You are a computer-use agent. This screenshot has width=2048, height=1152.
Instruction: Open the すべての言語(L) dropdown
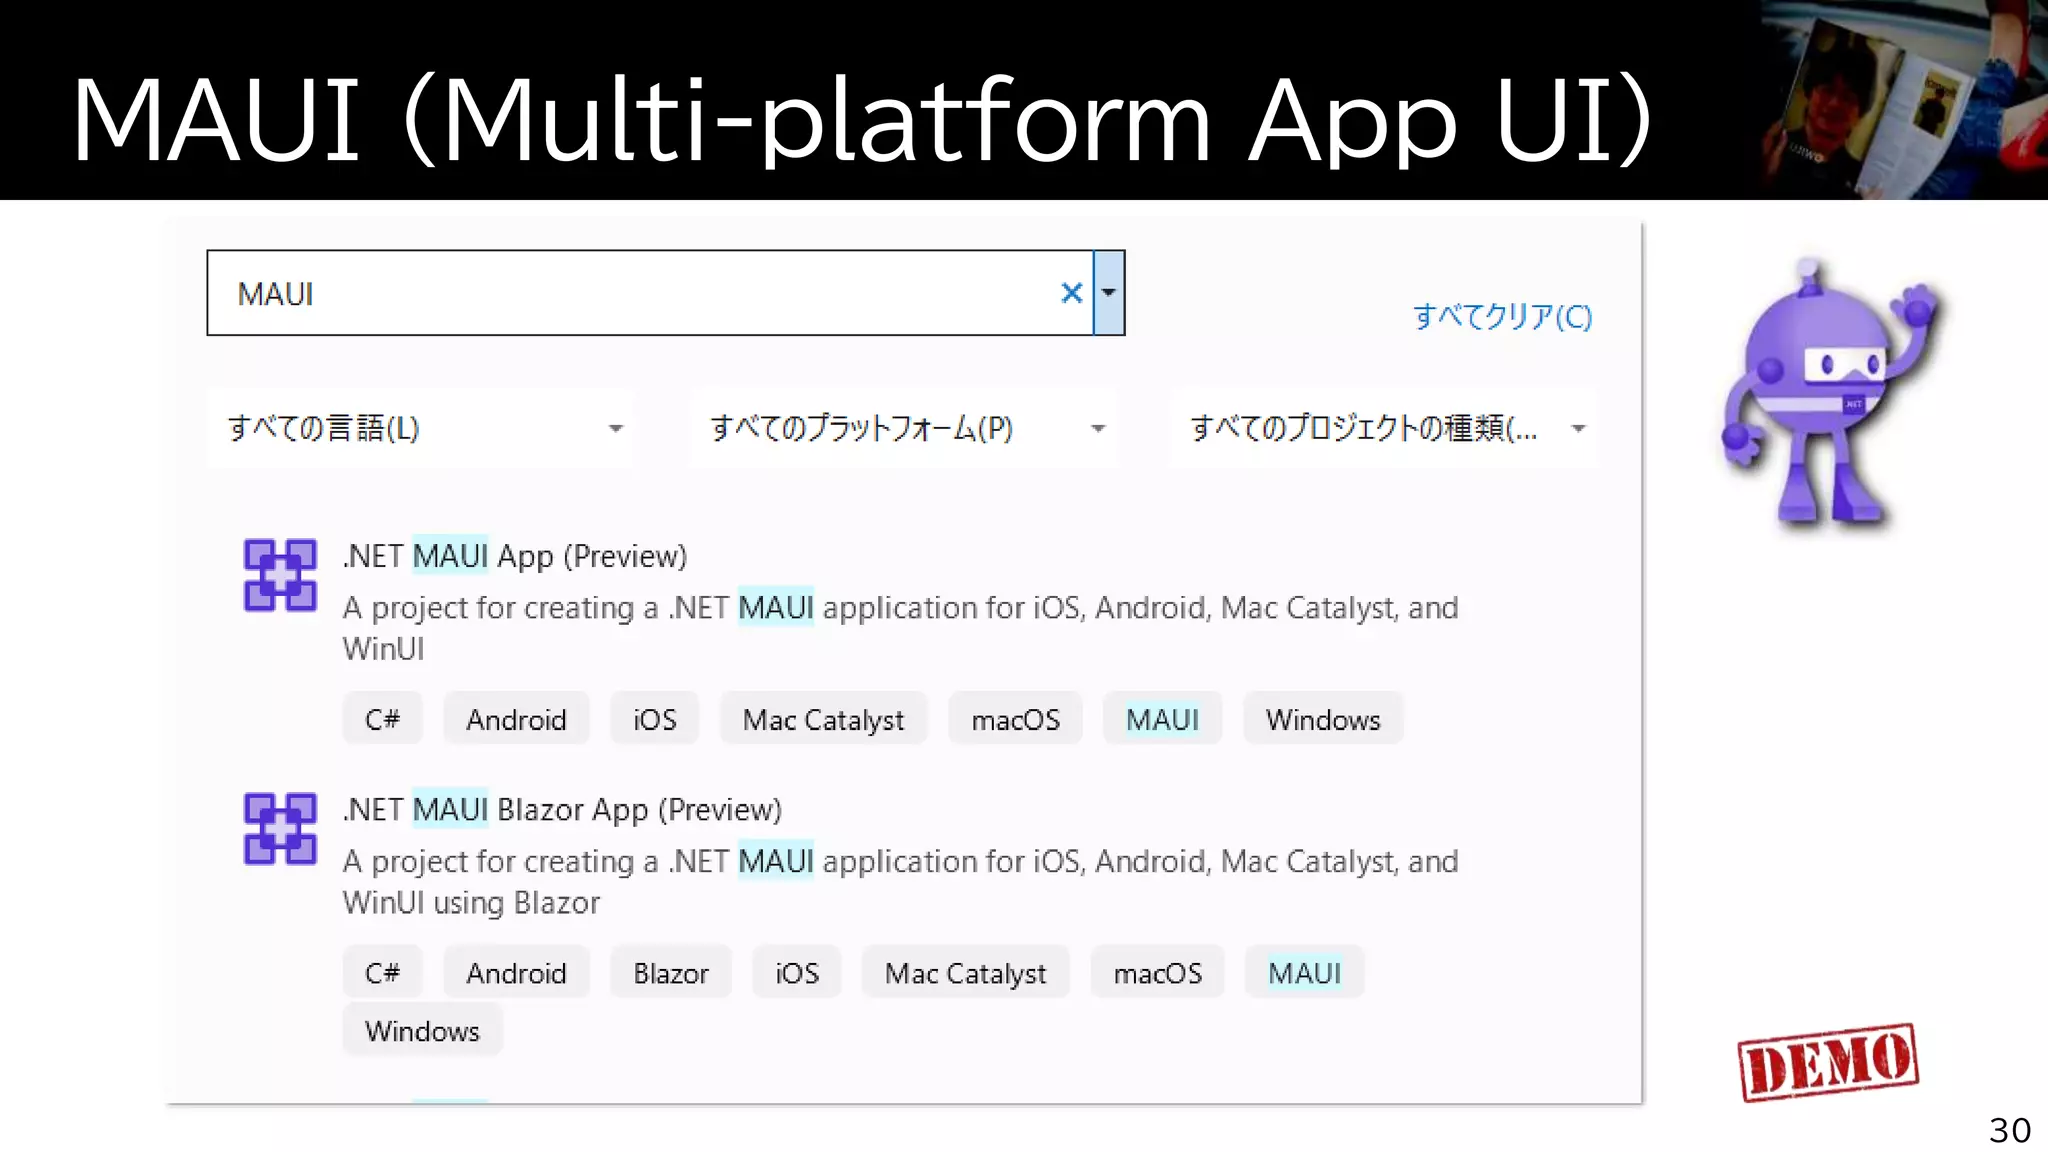(x=420, y=428)
